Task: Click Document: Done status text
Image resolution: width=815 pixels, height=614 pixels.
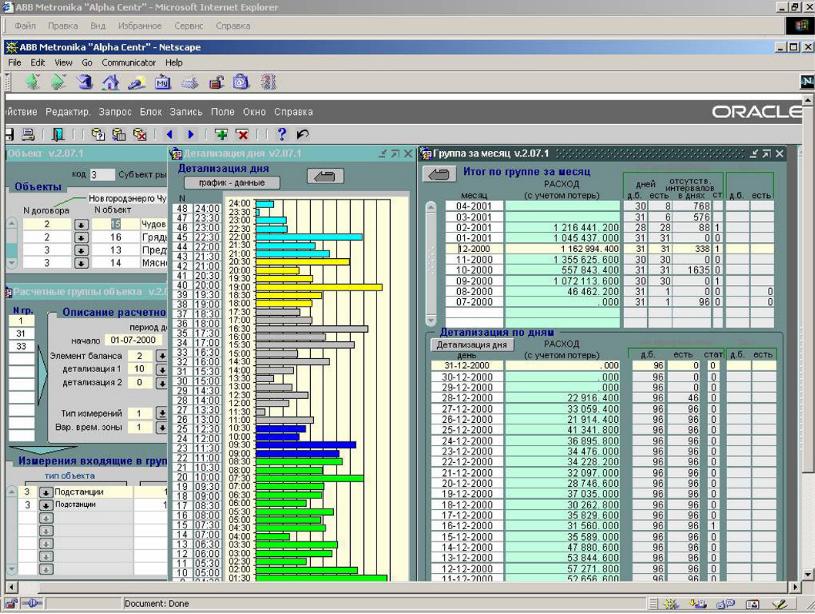Action: 156,604
